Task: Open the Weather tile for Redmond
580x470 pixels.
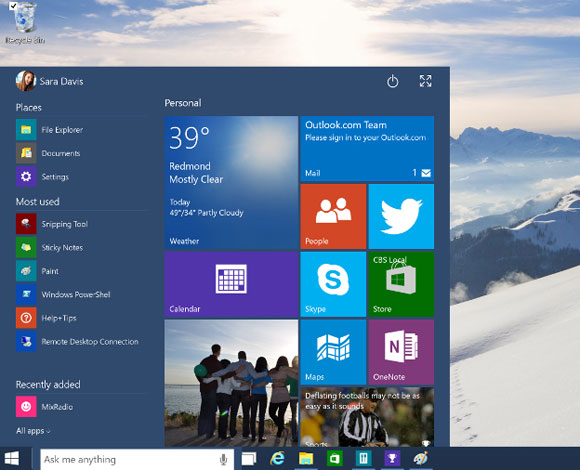Action: coord(231,182)
